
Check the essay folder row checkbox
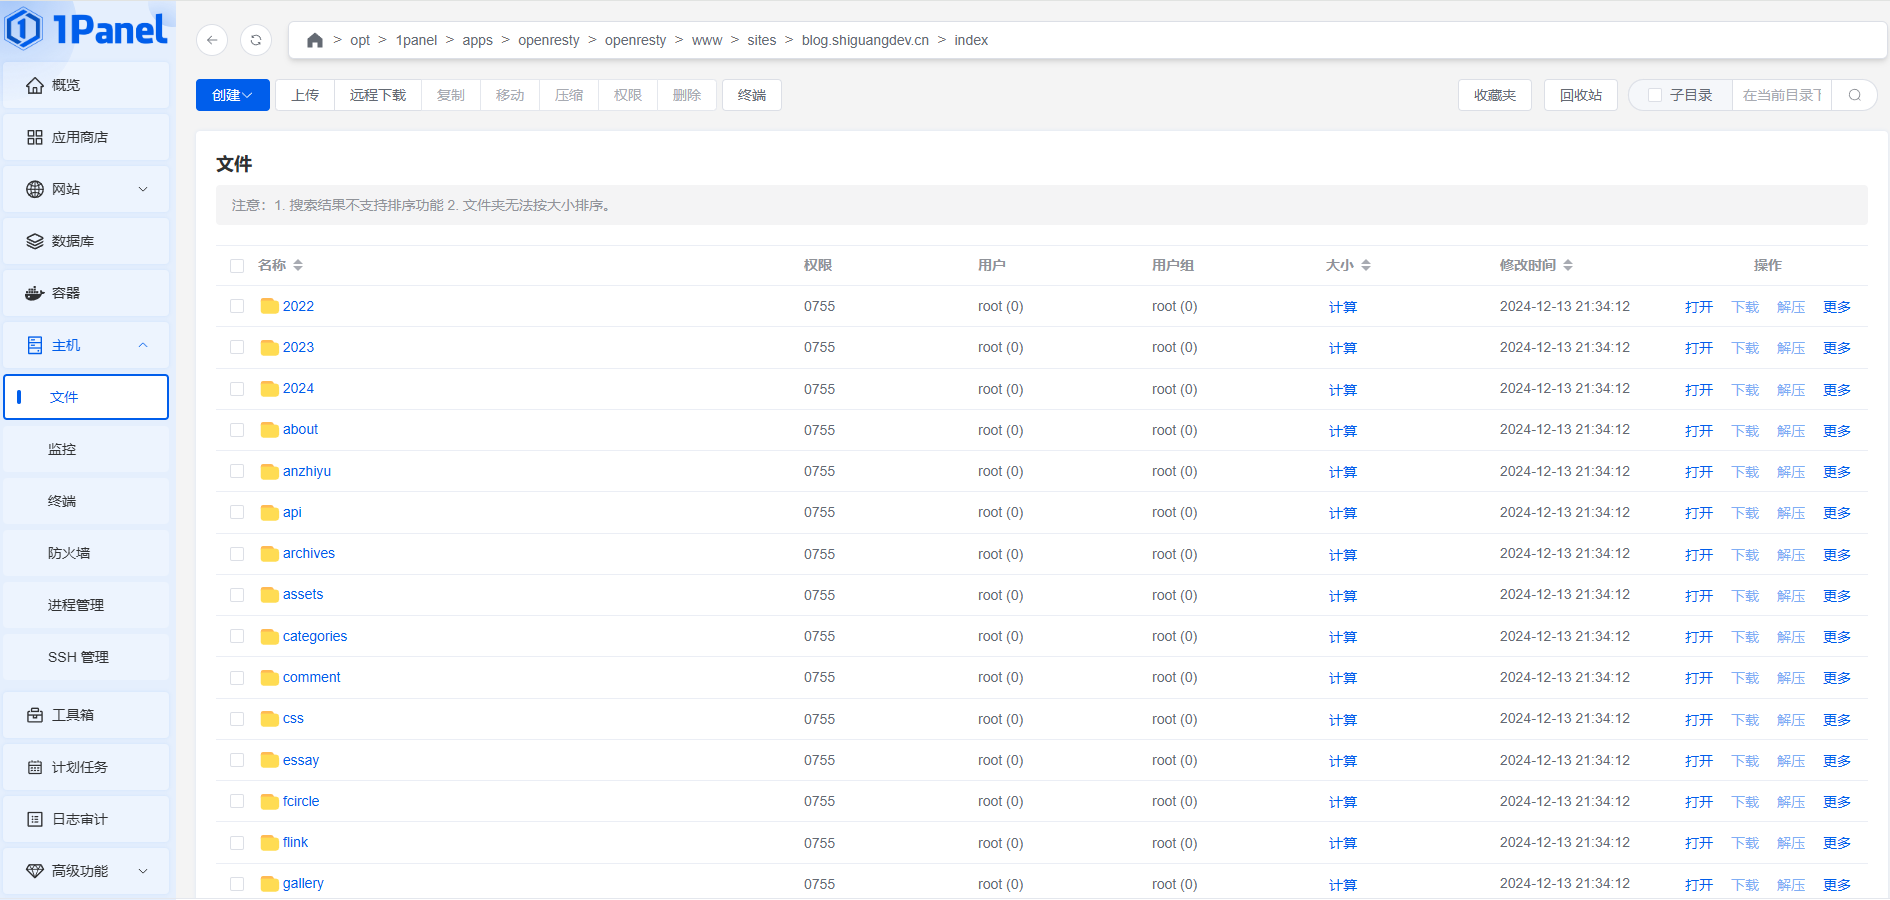(x=237, y=760)
